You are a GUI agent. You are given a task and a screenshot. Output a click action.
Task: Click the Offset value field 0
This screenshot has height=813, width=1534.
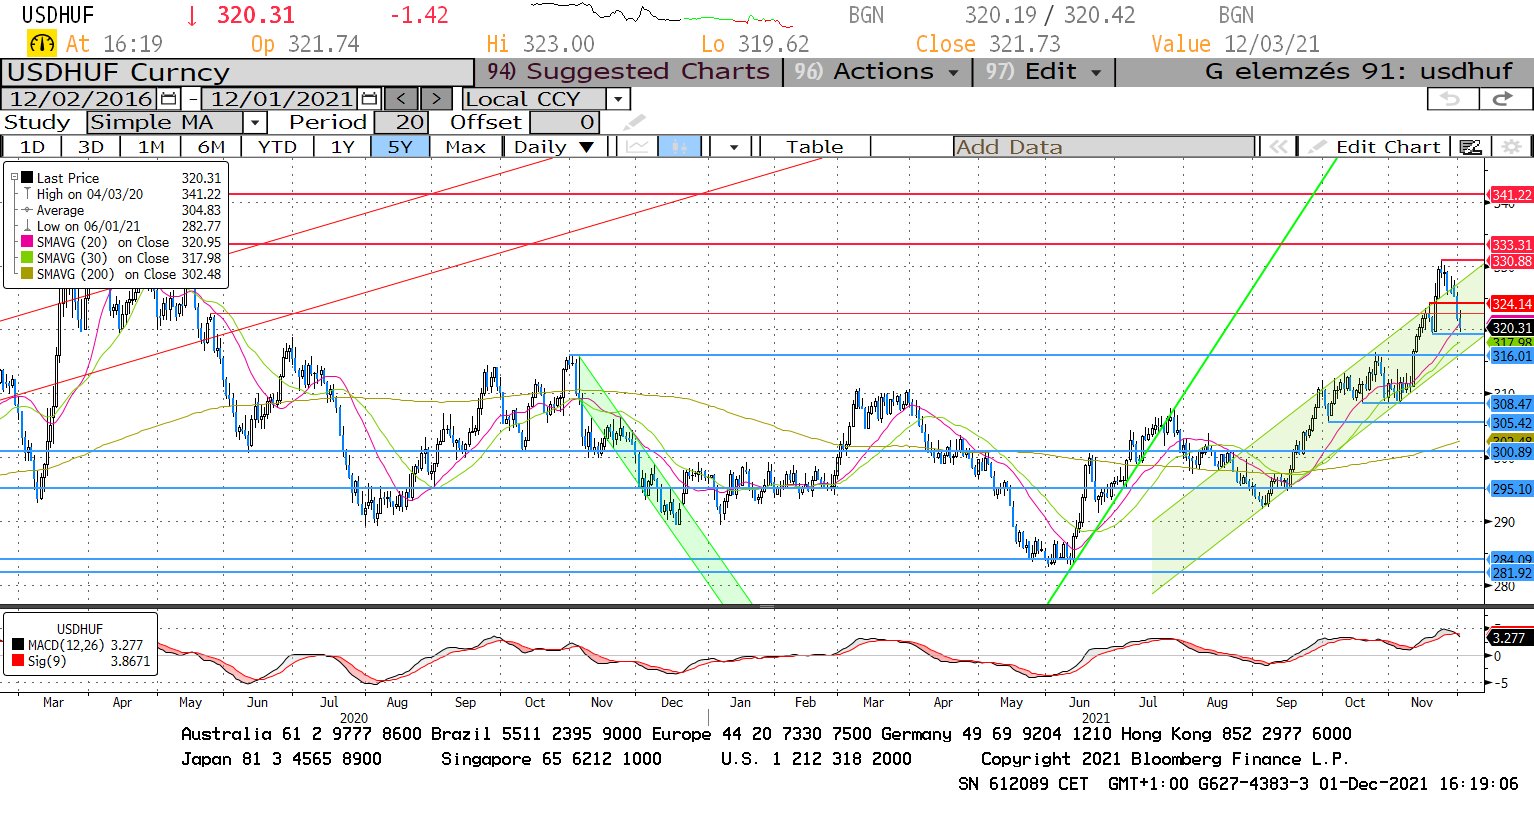point(565,123)
